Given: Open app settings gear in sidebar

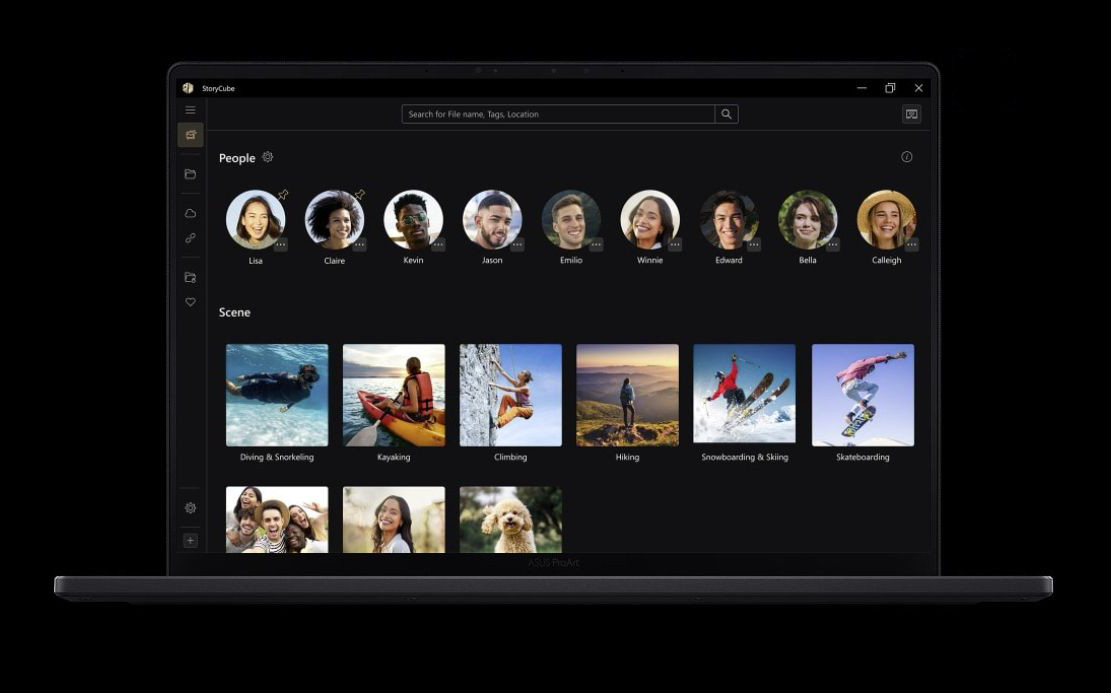Looking at the screenshot, I should pyautogui.click(x=190, y=508).
